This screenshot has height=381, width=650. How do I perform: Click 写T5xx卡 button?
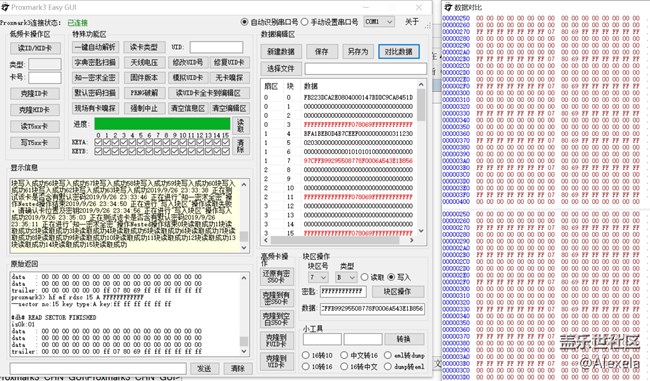35,143
